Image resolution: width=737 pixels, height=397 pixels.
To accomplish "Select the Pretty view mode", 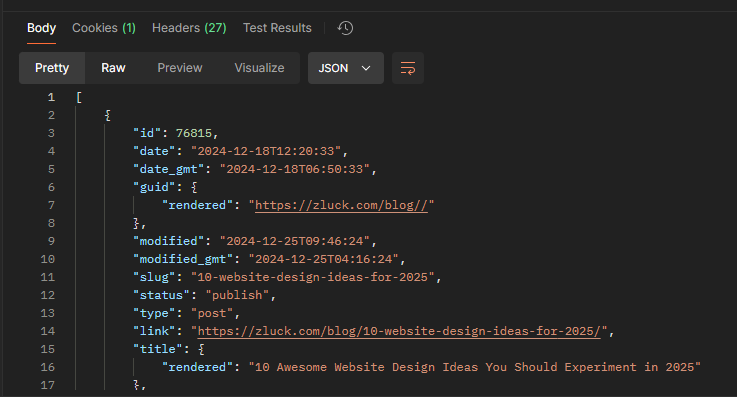I will [x=52, y=68].
